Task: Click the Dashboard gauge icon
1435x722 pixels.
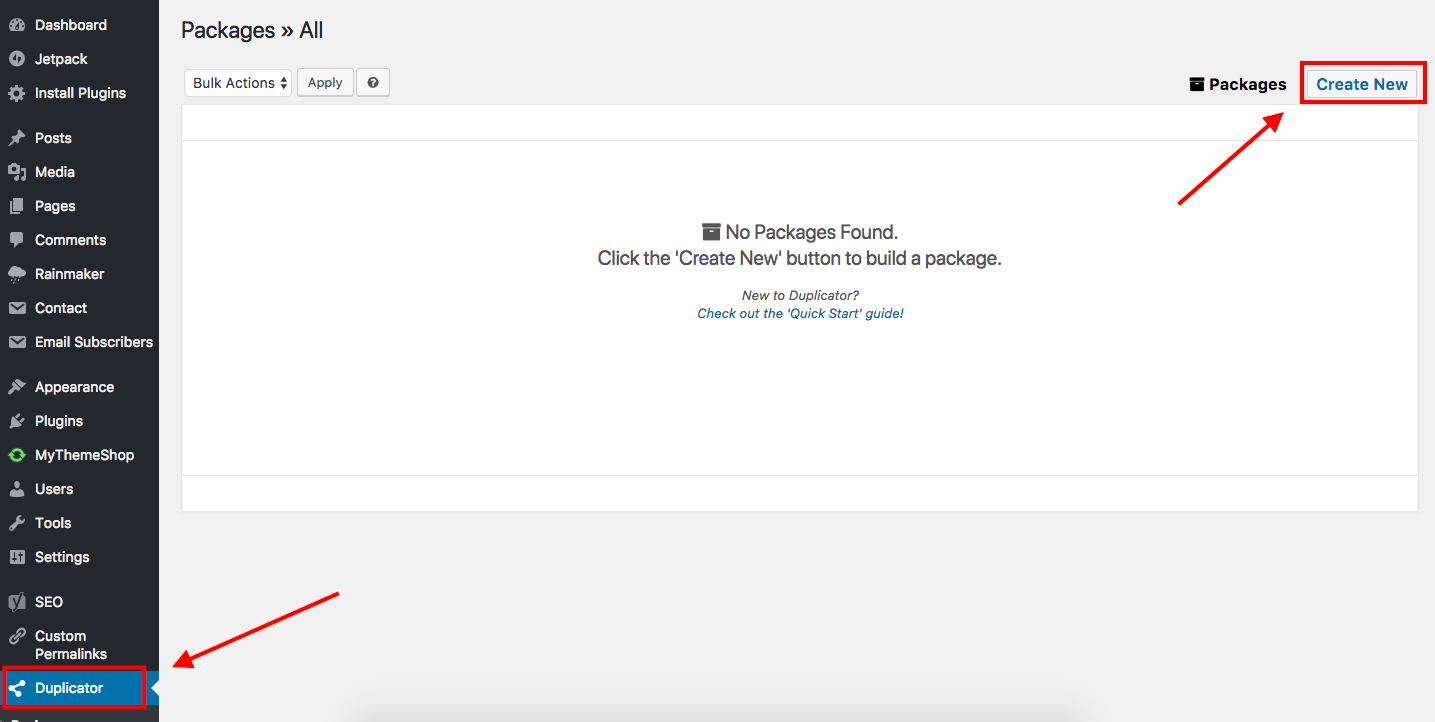Action: (x=17, y=25)
